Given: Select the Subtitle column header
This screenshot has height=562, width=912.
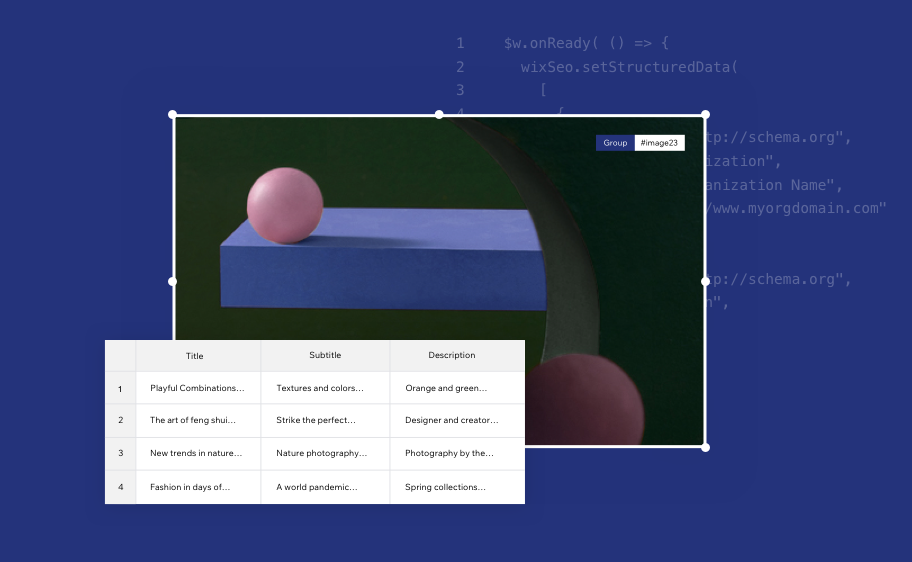Looking at the screenshot, I should click(x=325, y=356).
